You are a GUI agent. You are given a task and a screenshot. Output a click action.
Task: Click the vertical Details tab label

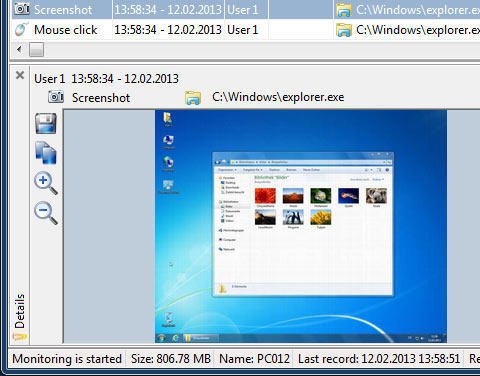tap(20, 311)
